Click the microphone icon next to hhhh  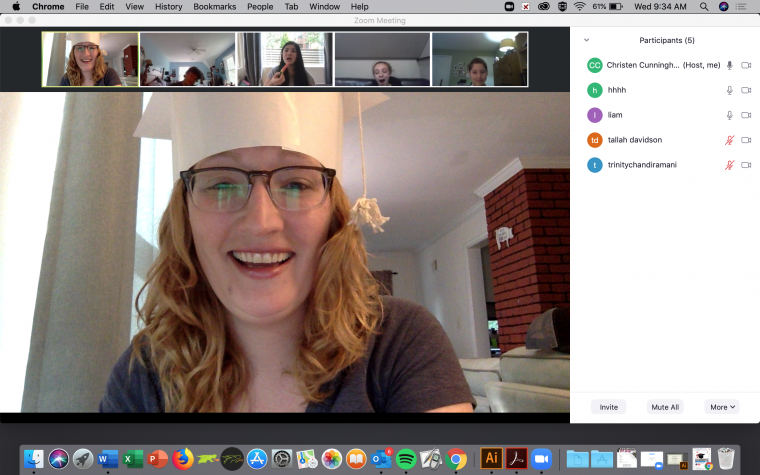coord(729,90)
